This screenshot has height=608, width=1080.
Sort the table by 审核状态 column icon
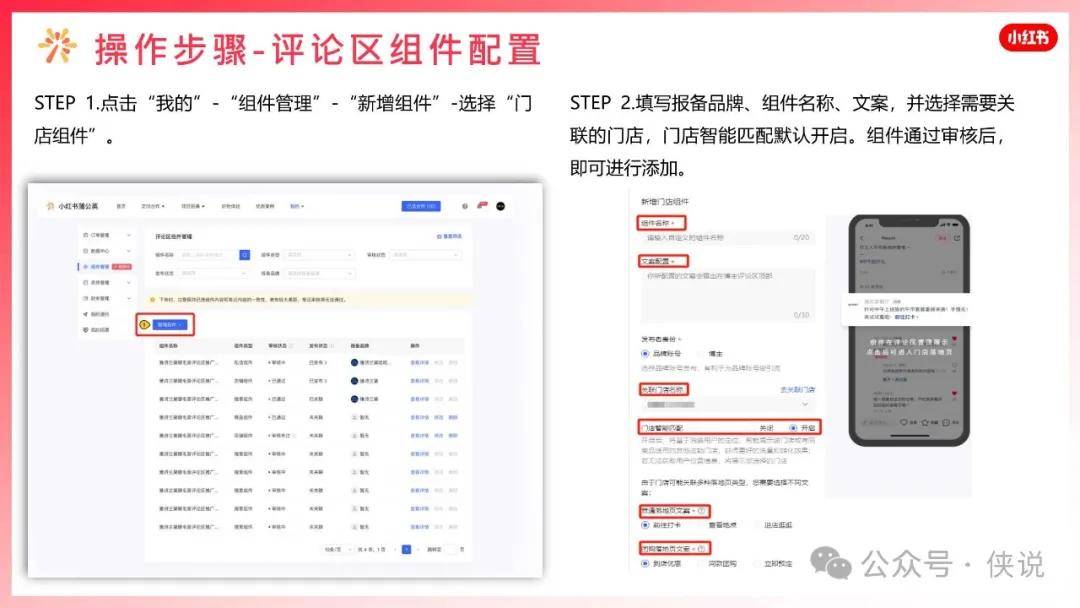(291, 346)
